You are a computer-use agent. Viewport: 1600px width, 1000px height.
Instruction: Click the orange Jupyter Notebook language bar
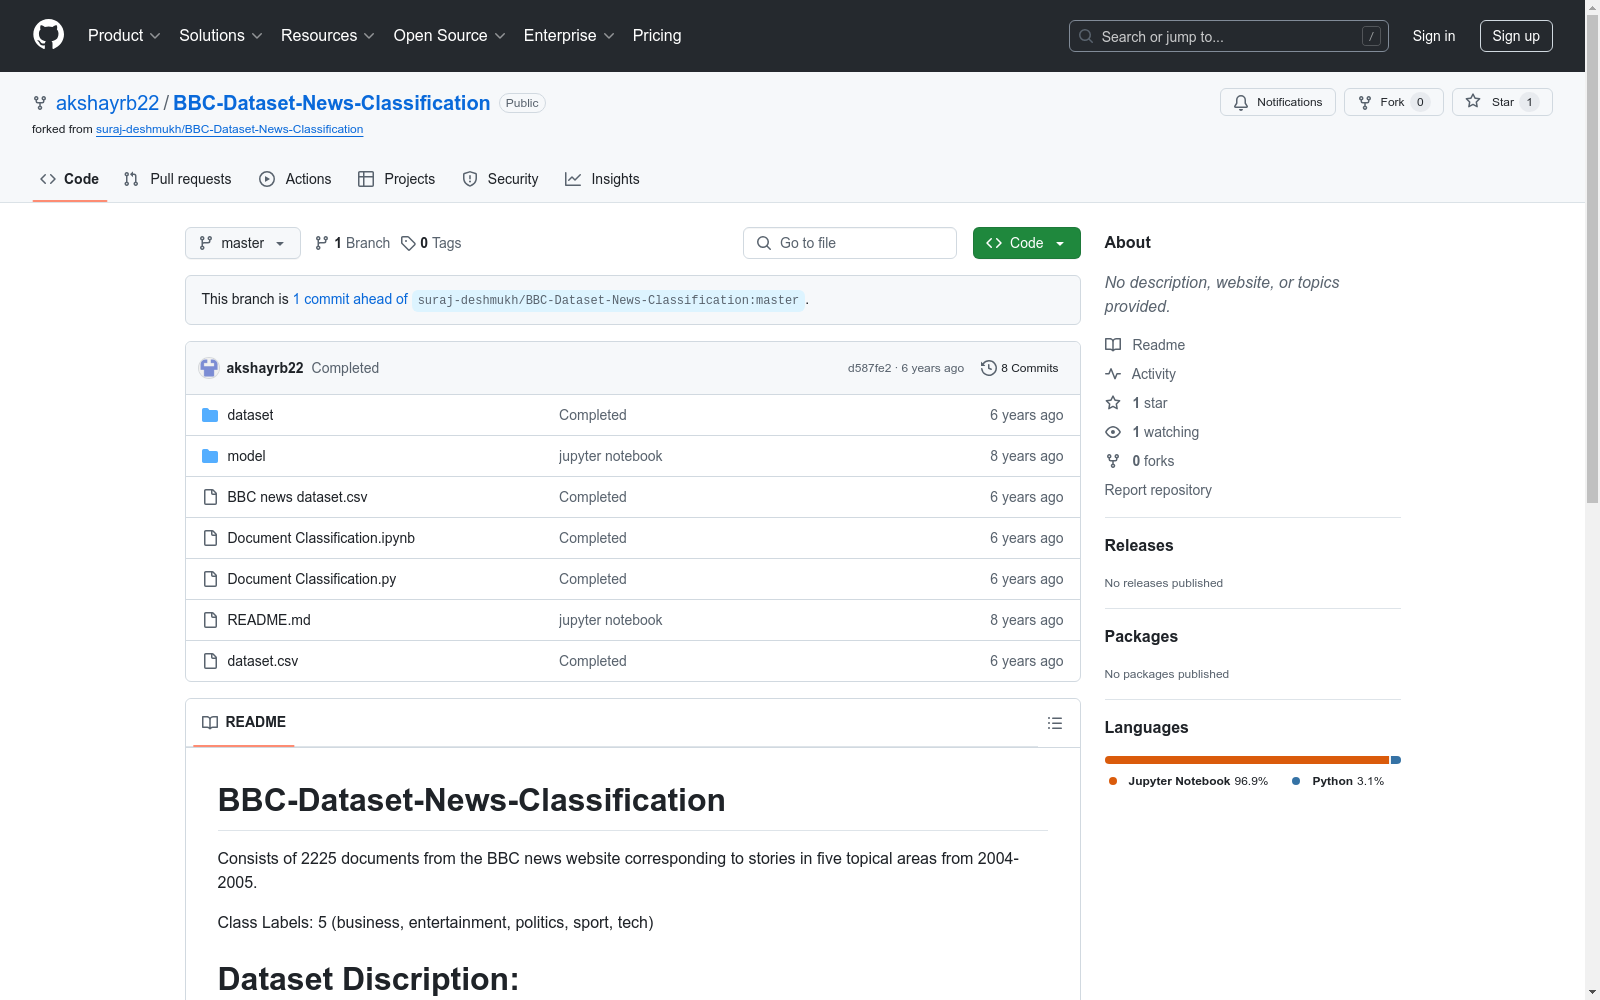(1247, 760)
